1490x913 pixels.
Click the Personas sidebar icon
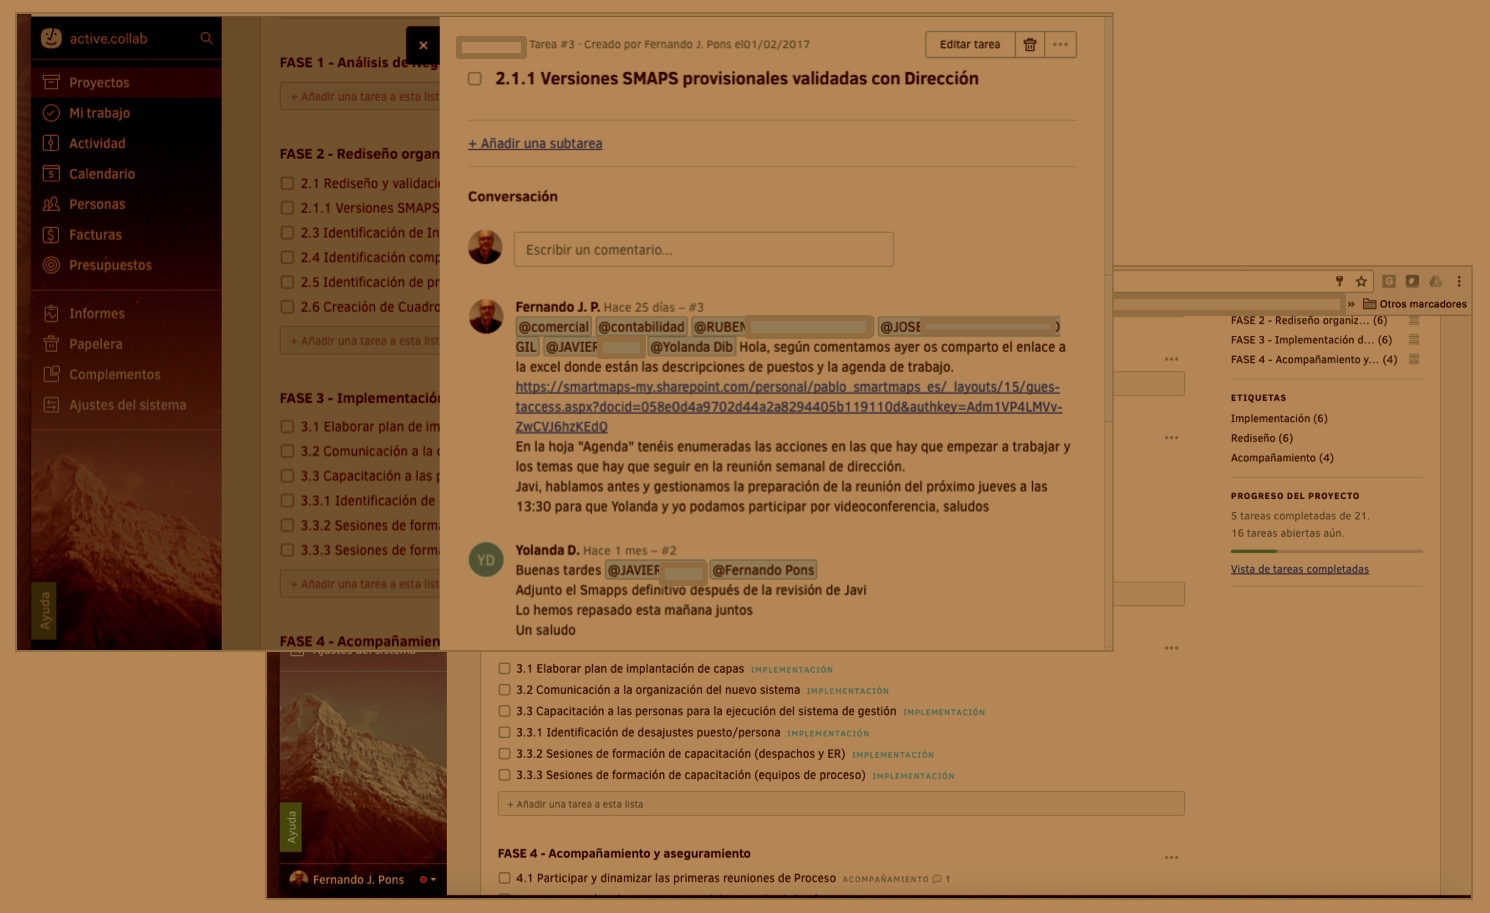coord(51,204)
